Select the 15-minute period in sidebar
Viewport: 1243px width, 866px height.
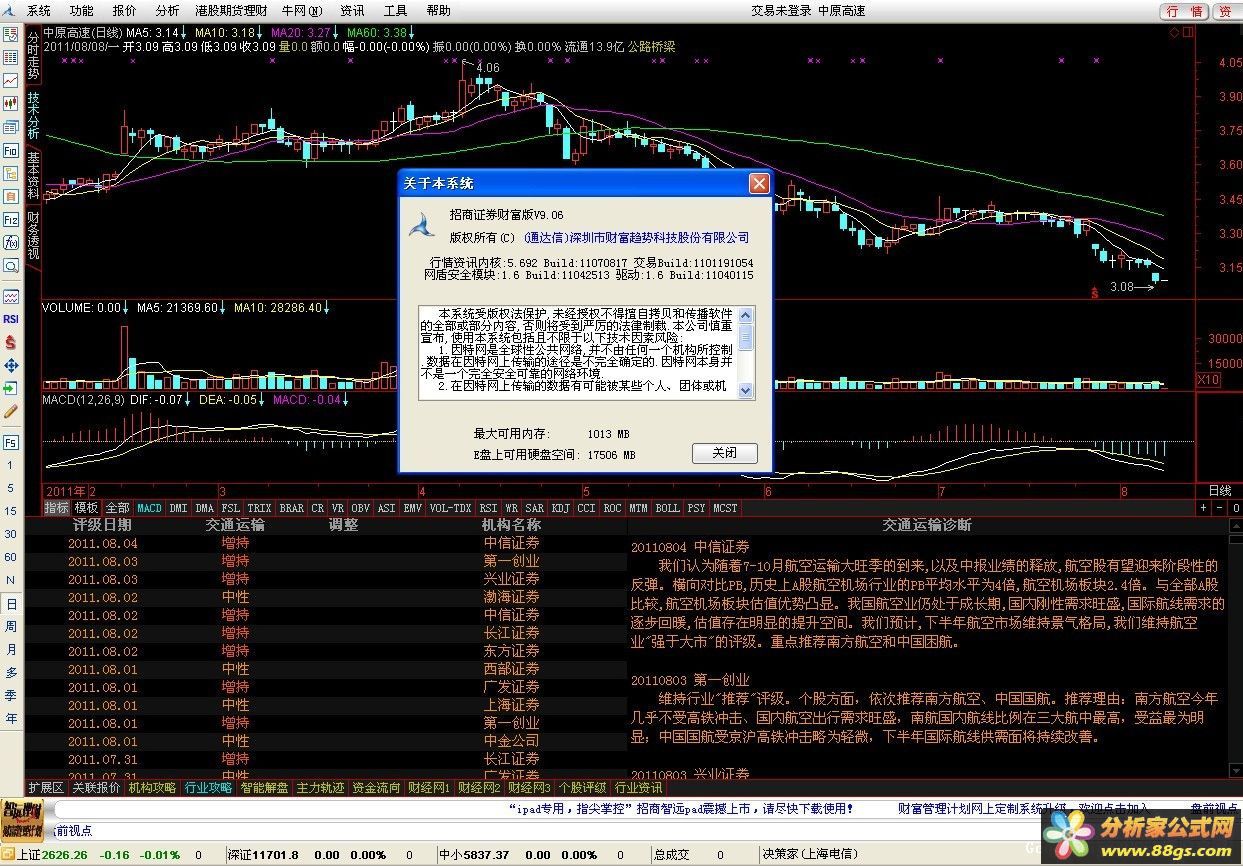click(x=11, y=511)
